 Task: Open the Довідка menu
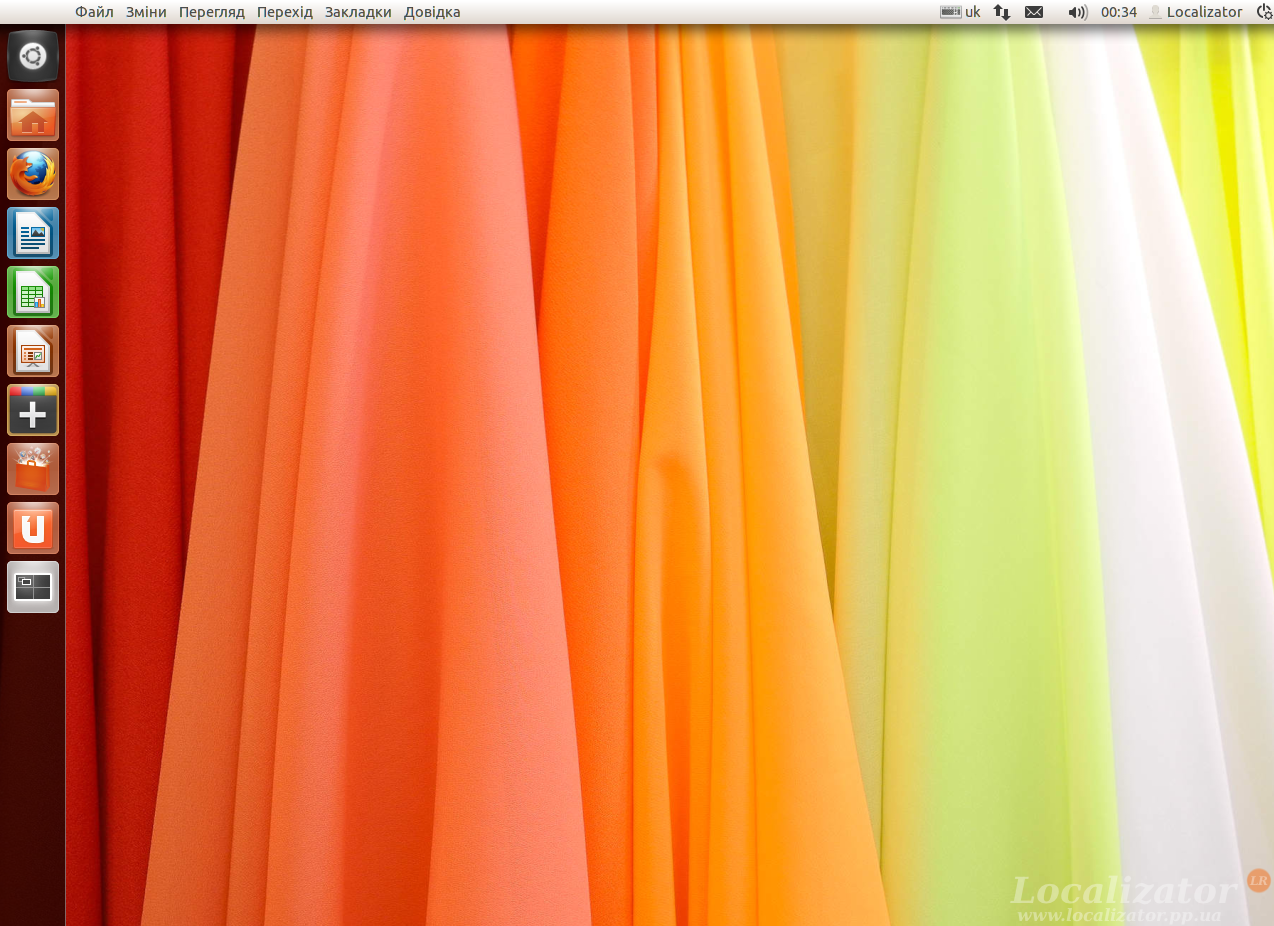click(x=432, y=12)
